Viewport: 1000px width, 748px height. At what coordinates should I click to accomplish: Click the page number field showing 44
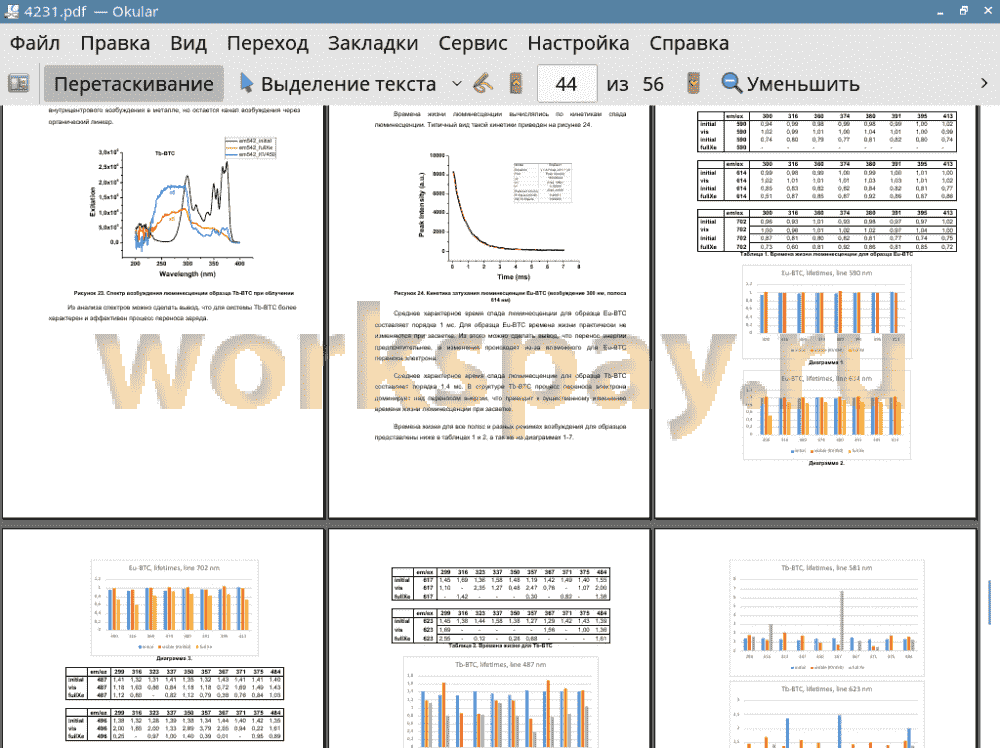pos(567,84)
